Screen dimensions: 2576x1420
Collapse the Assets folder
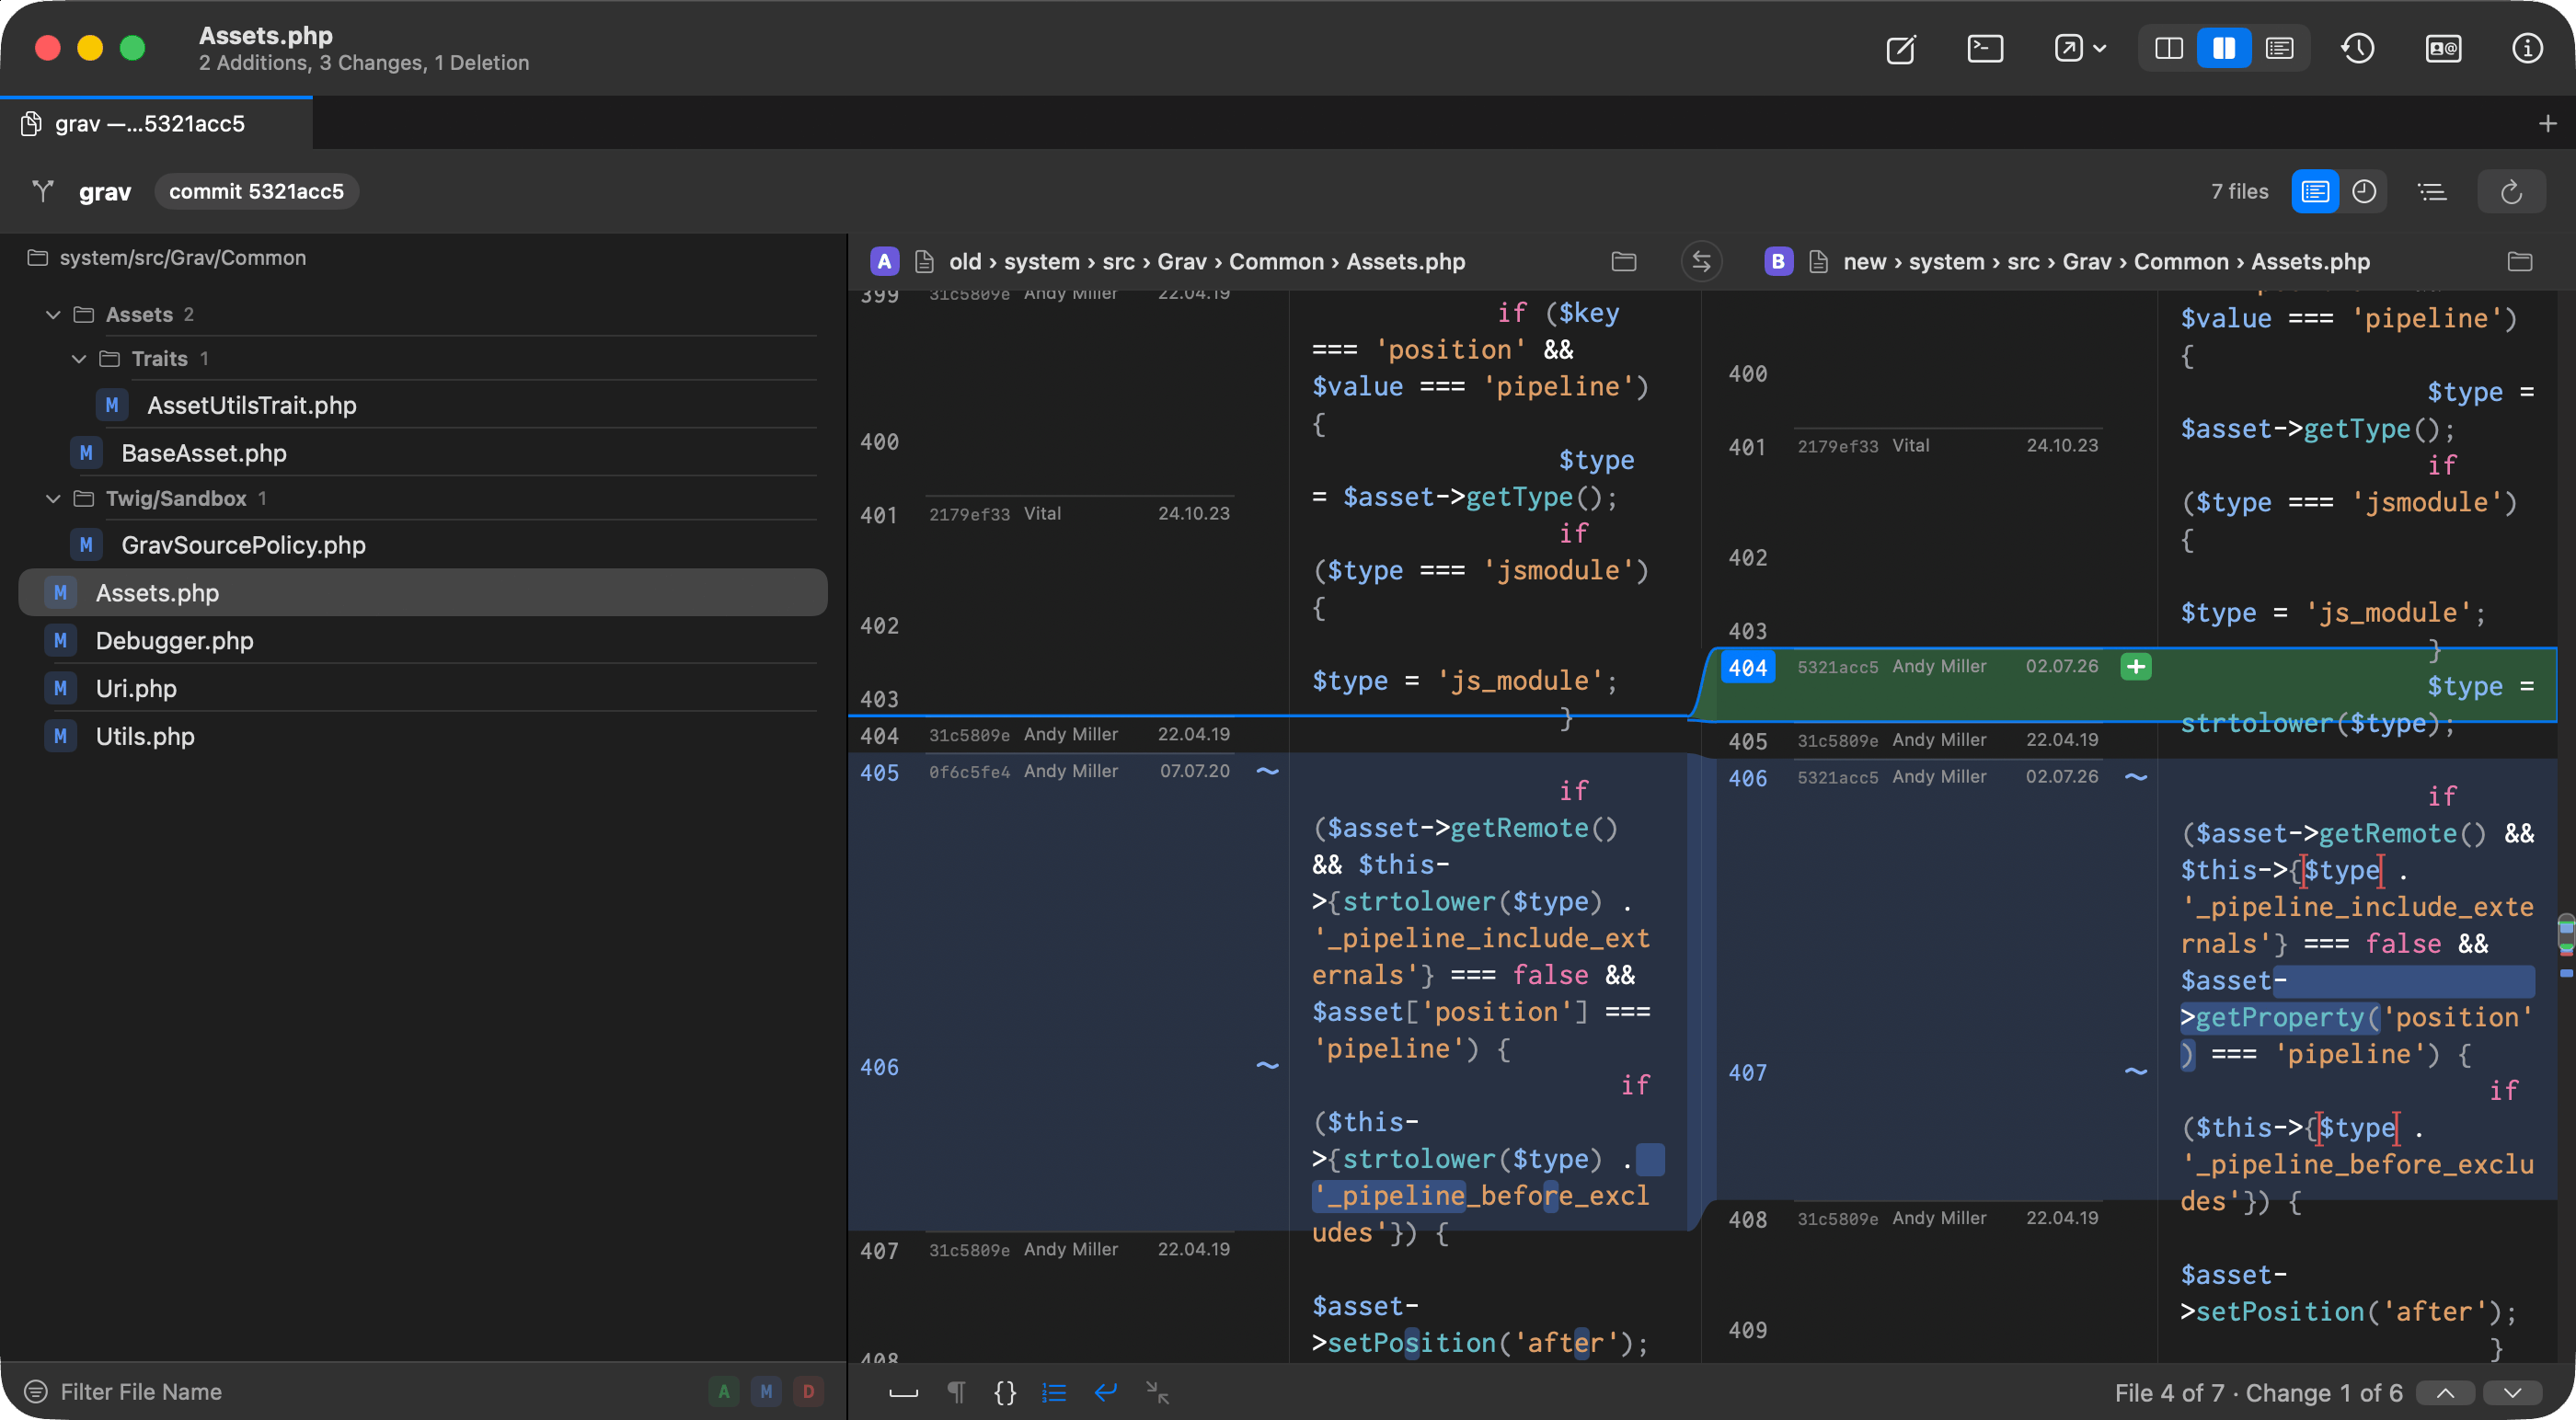pos(53,314)
